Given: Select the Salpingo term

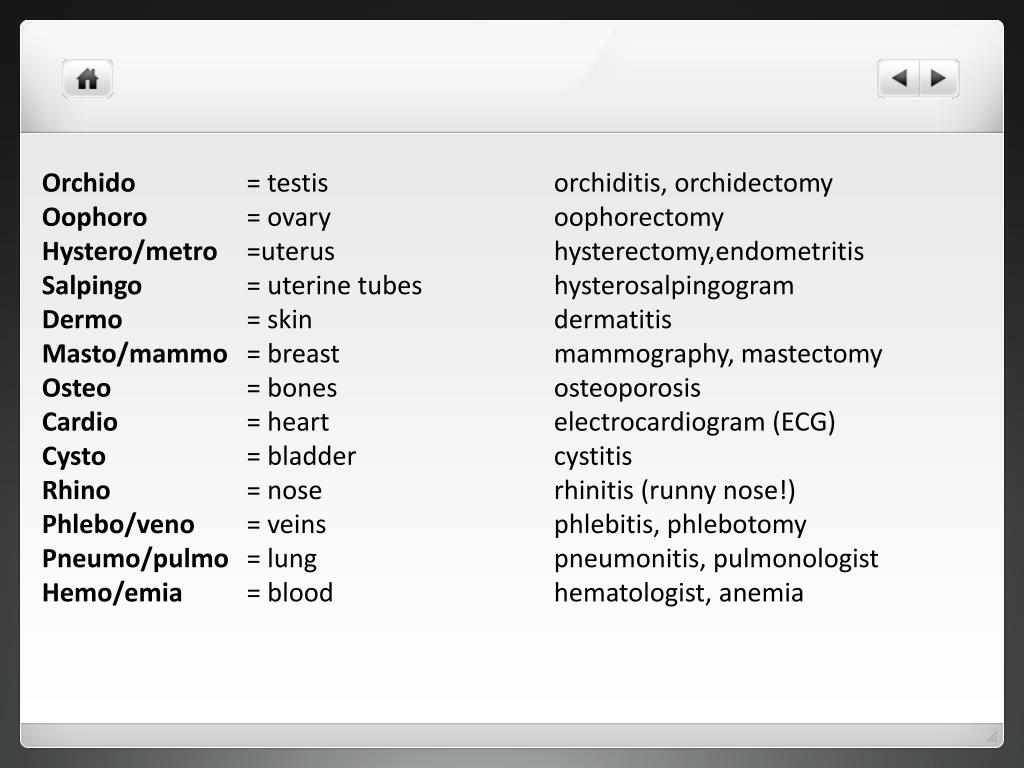Looking at the screenshot, I should pyautogui.click(x=92, y=286).
